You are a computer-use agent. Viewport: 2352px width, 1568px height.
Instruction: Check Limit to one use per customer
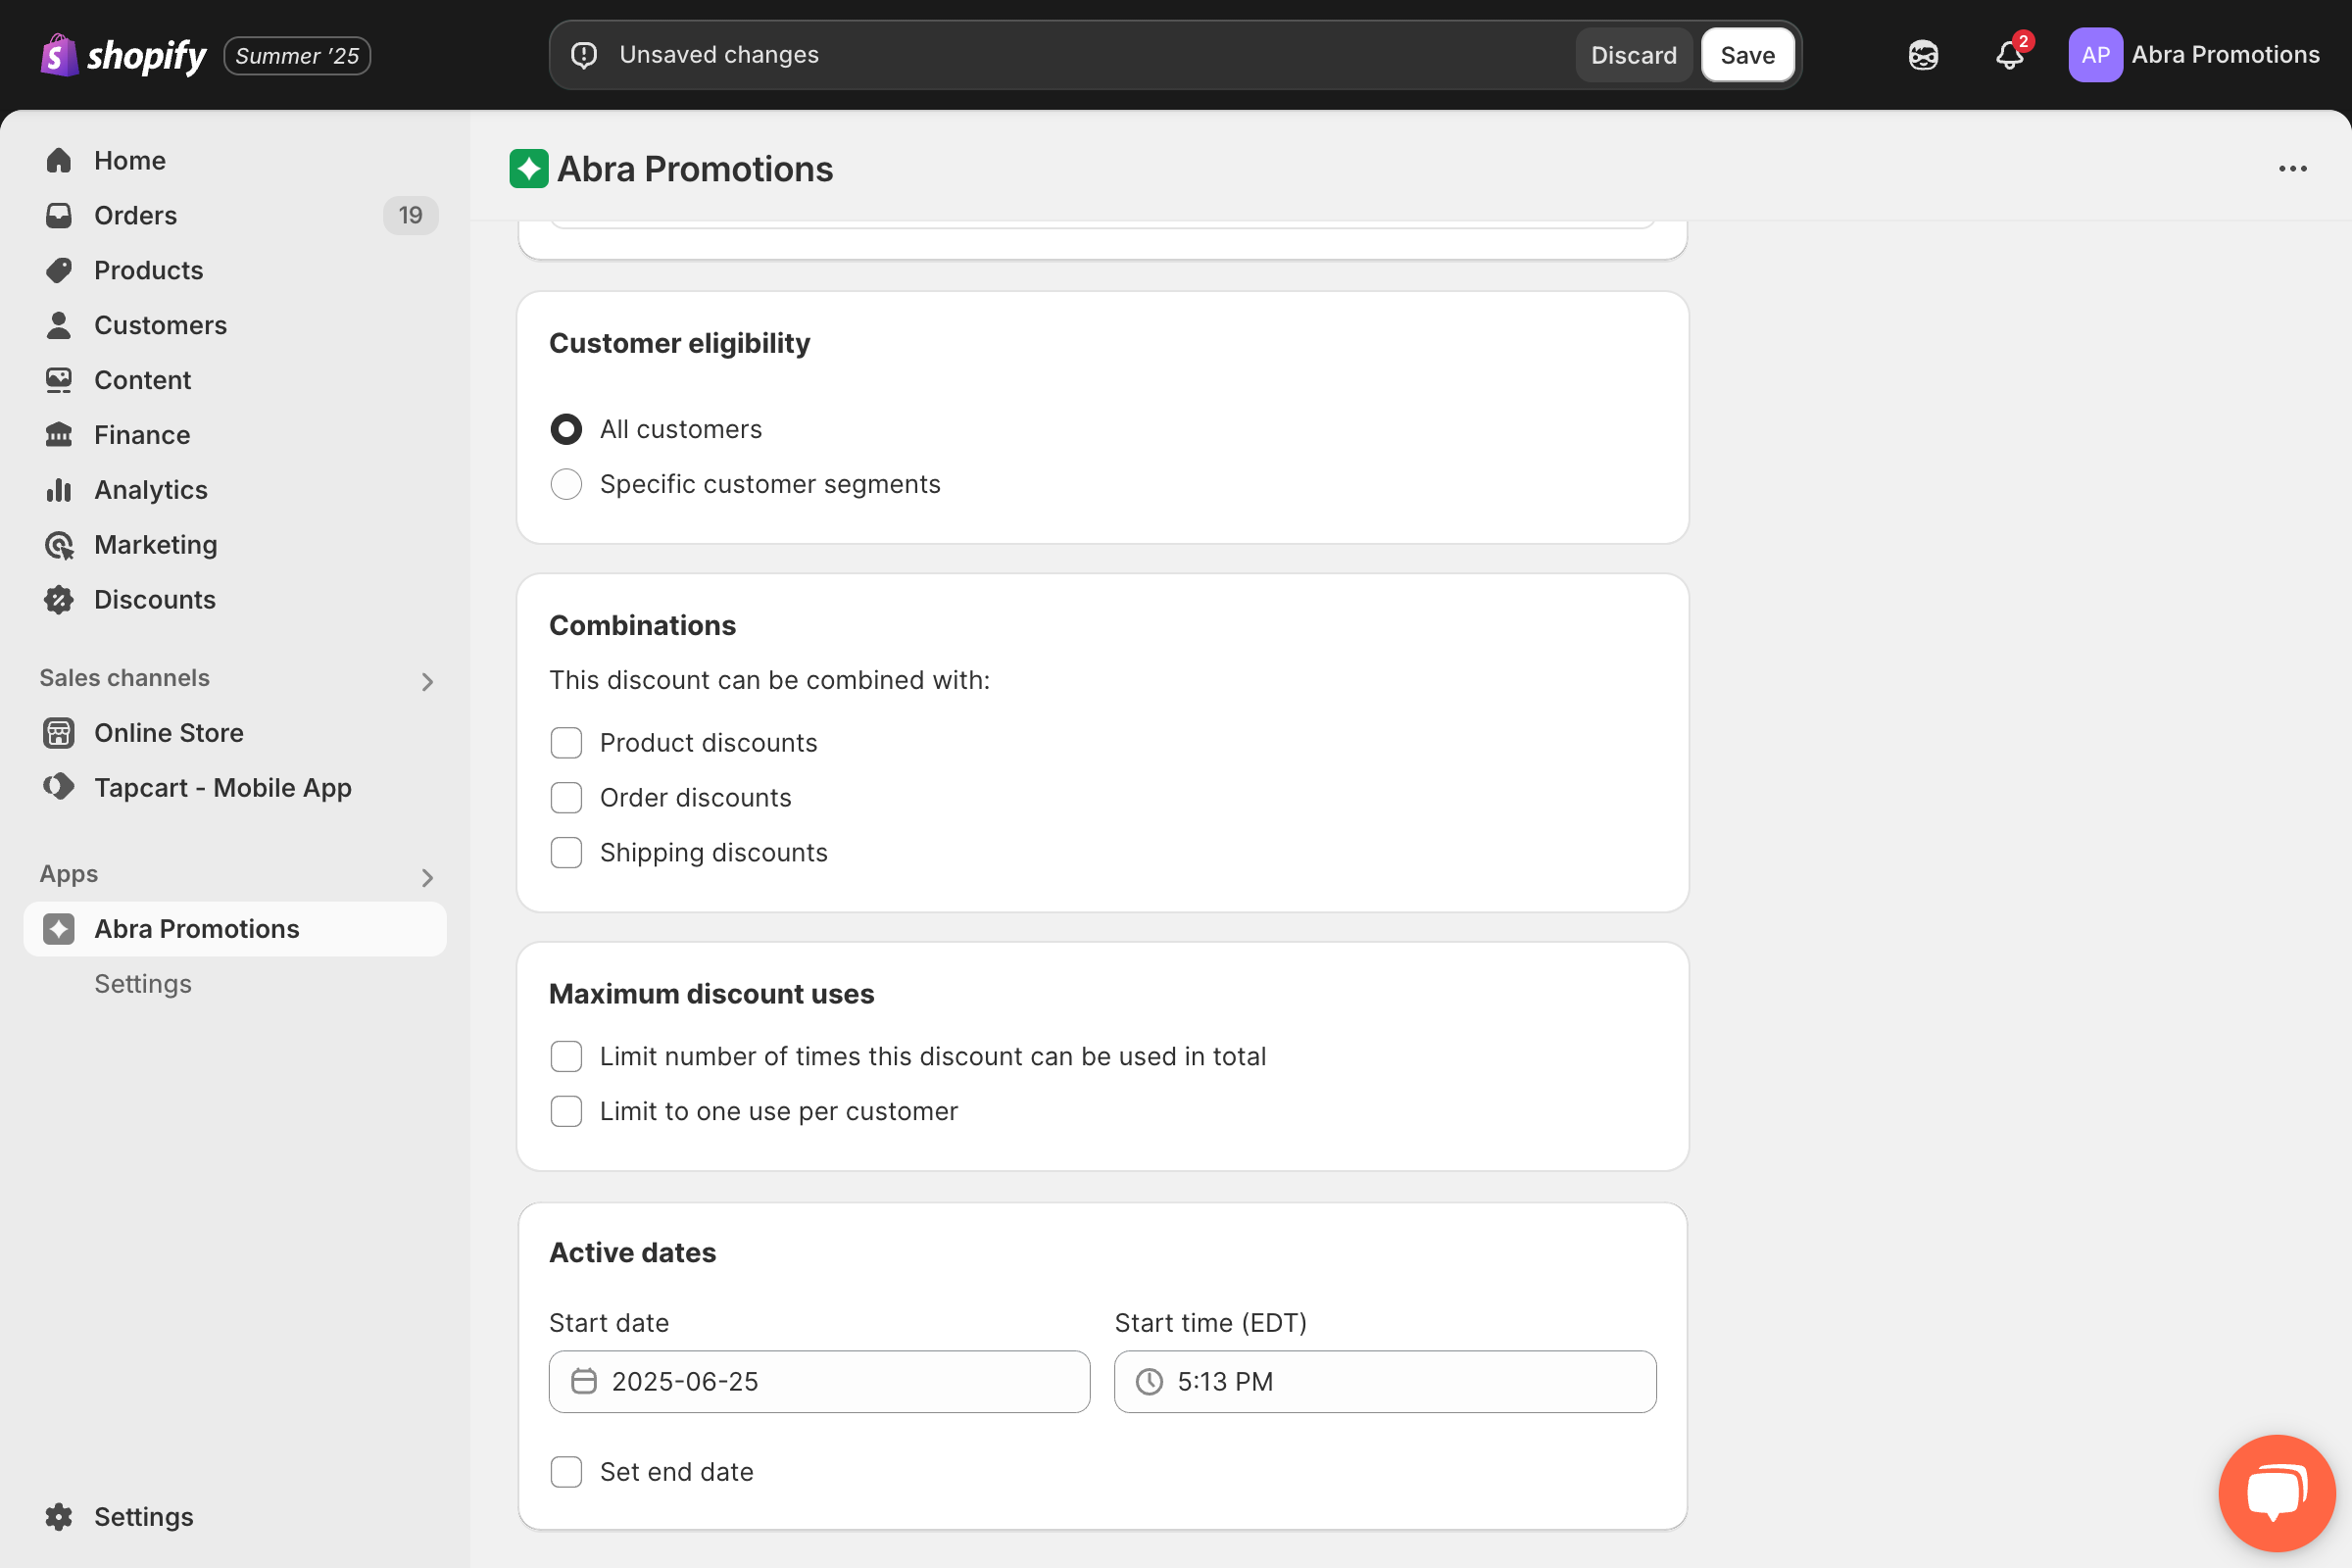[566, 1111]
